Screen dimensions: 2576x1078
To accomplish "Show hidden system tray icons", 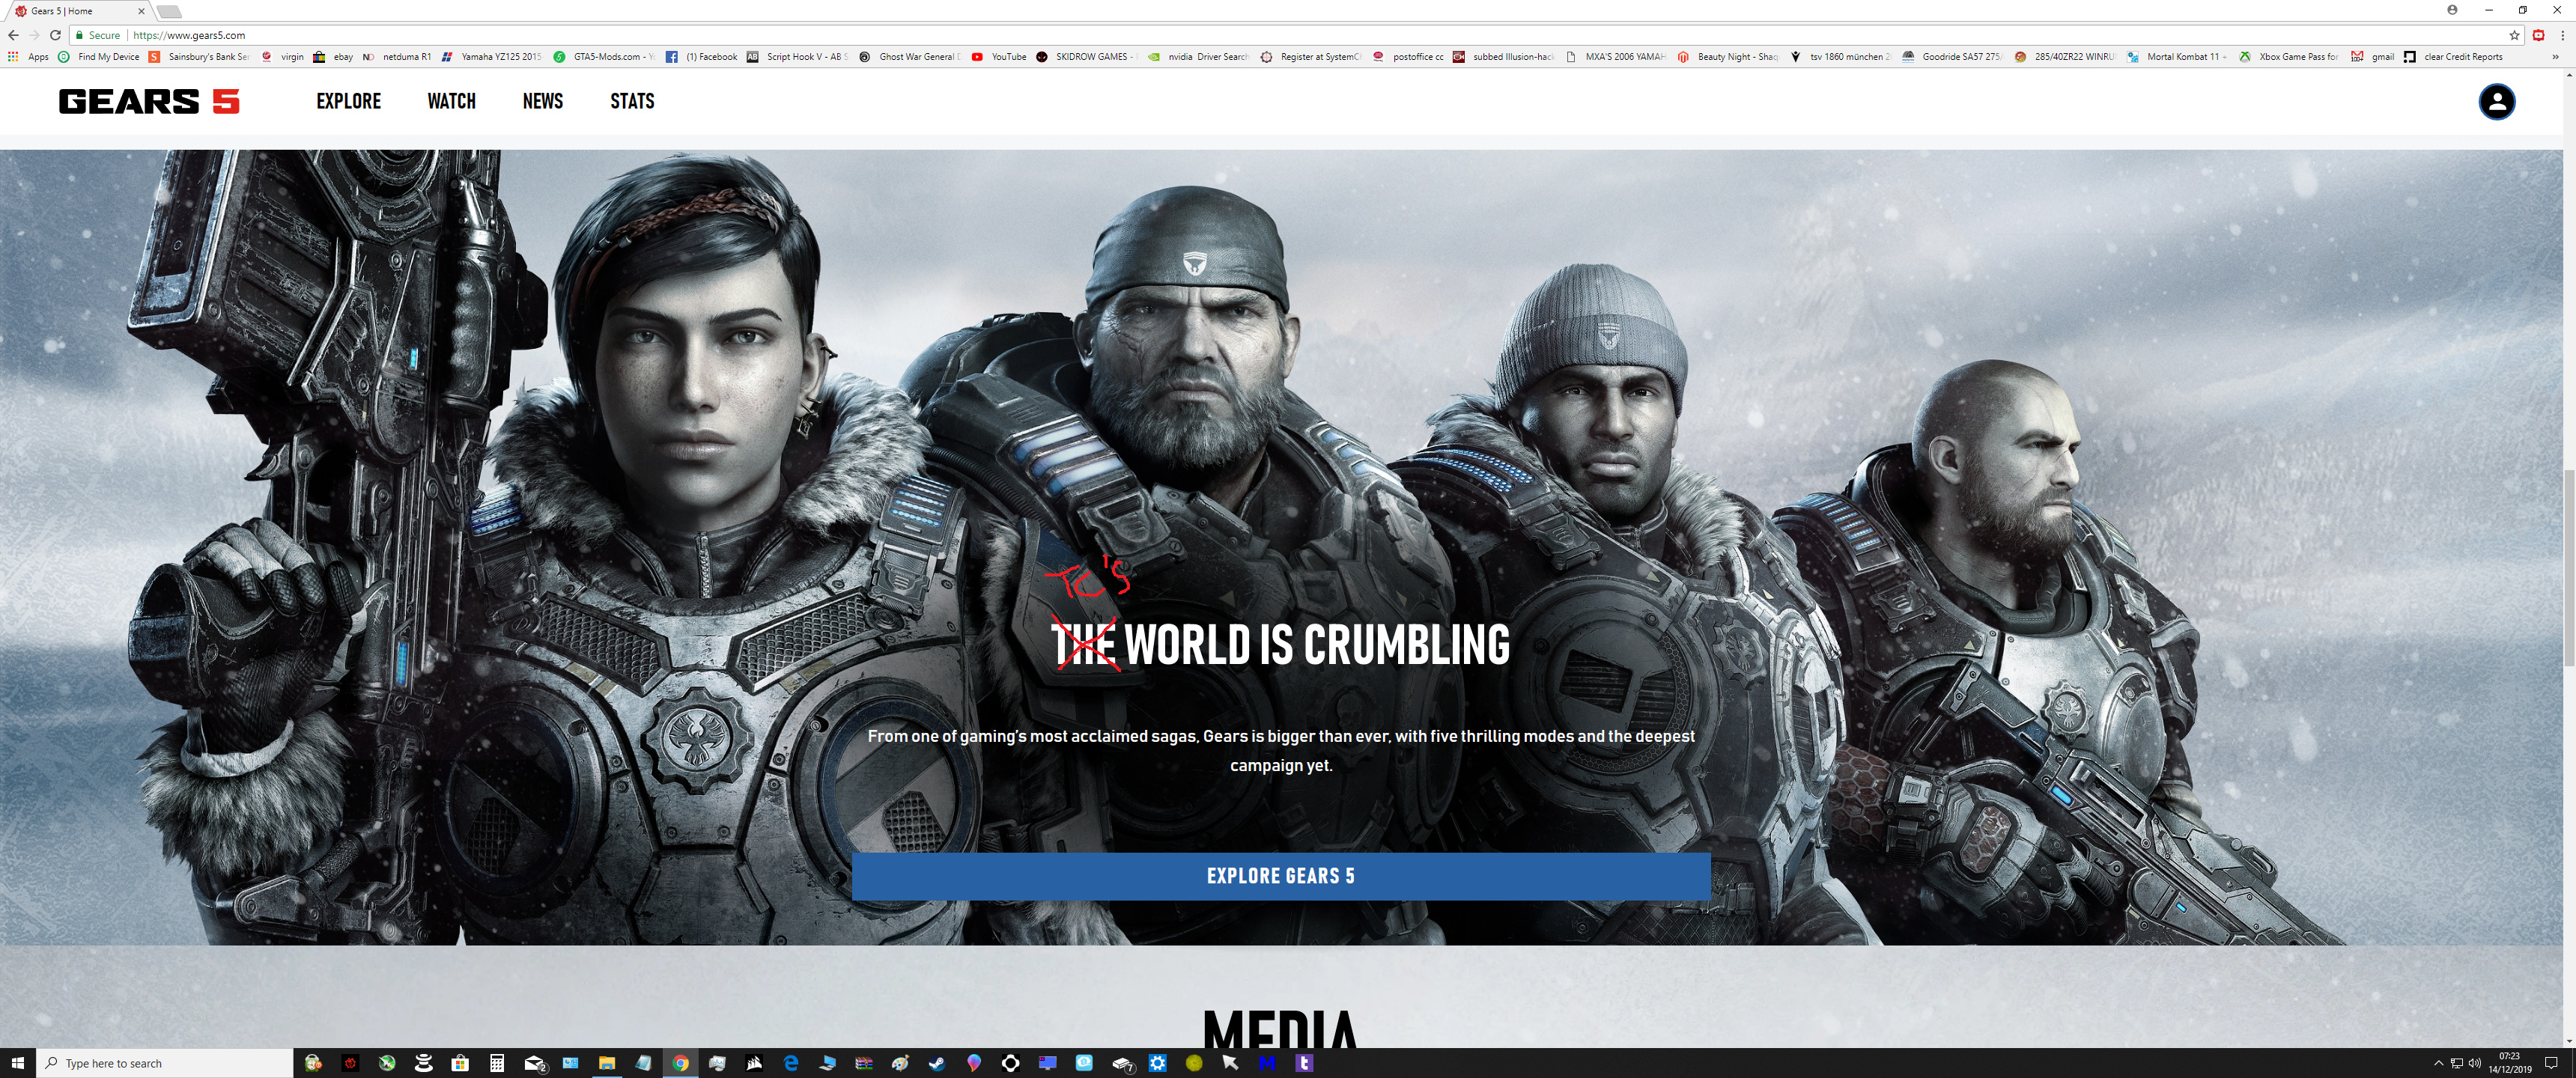I will pyautogui.click(x=2438, y=1063).
